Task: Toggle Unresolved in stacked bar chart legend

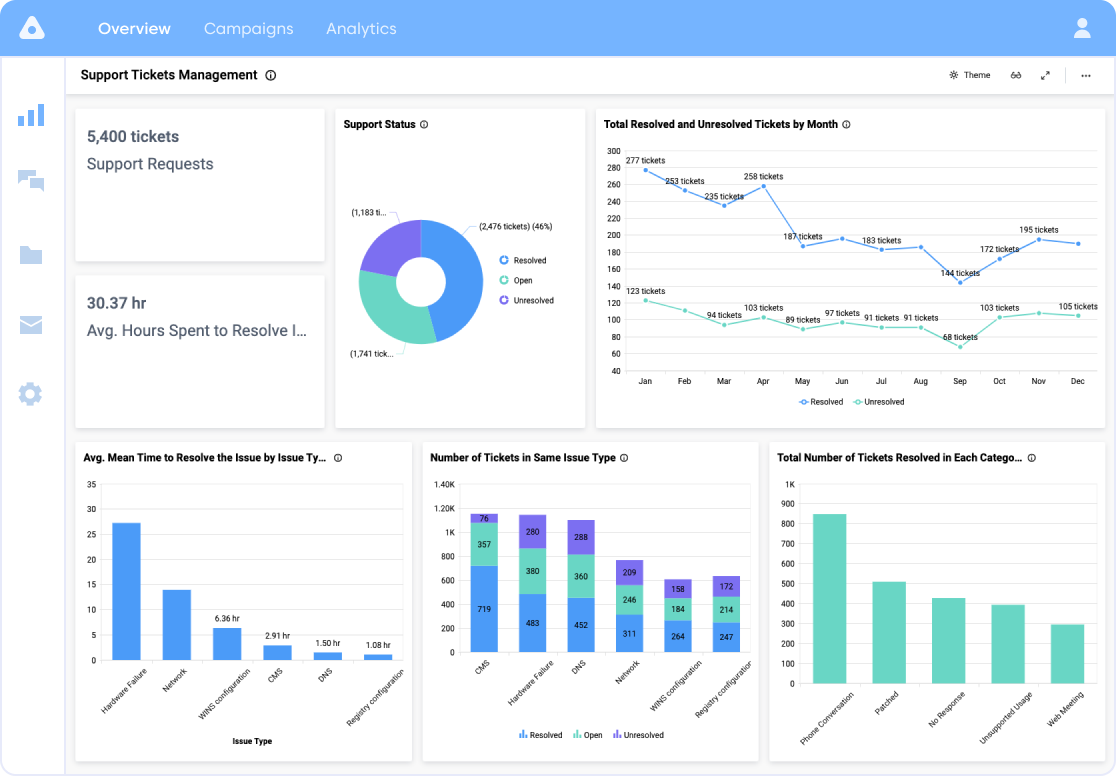Action: (638, 735)
